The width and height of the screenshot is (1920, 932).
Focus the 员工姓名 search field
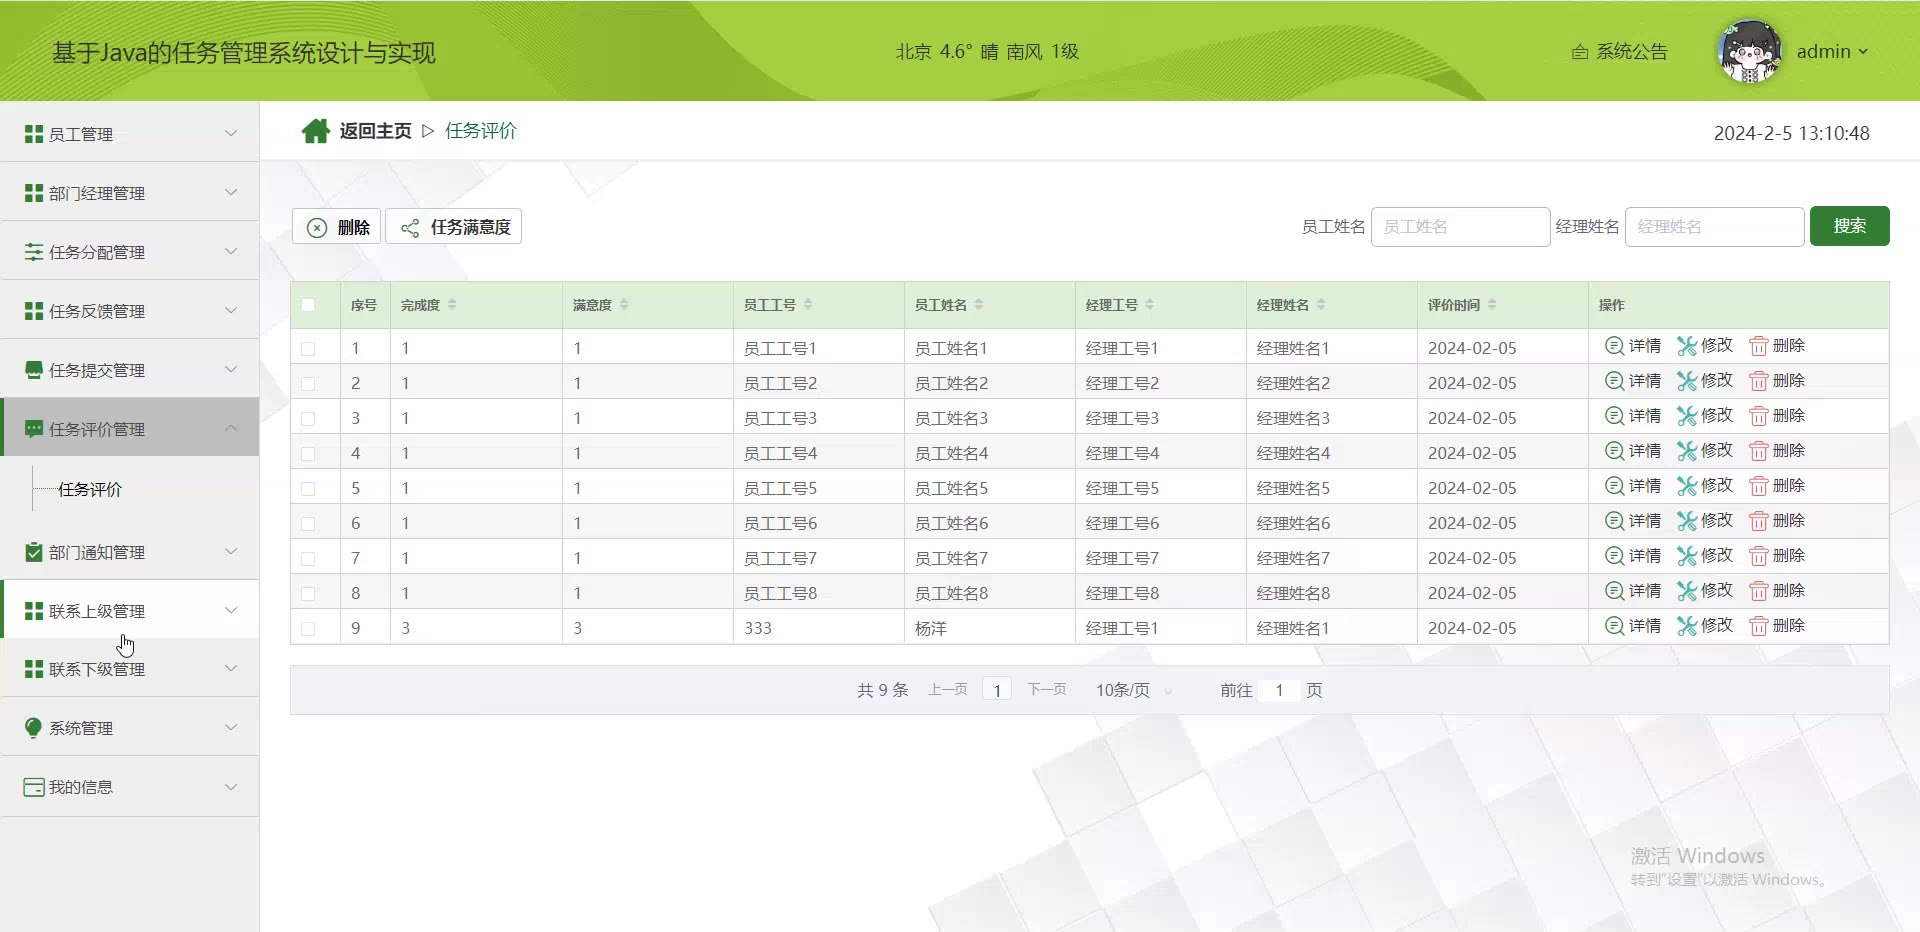(x=1460, y=227)
